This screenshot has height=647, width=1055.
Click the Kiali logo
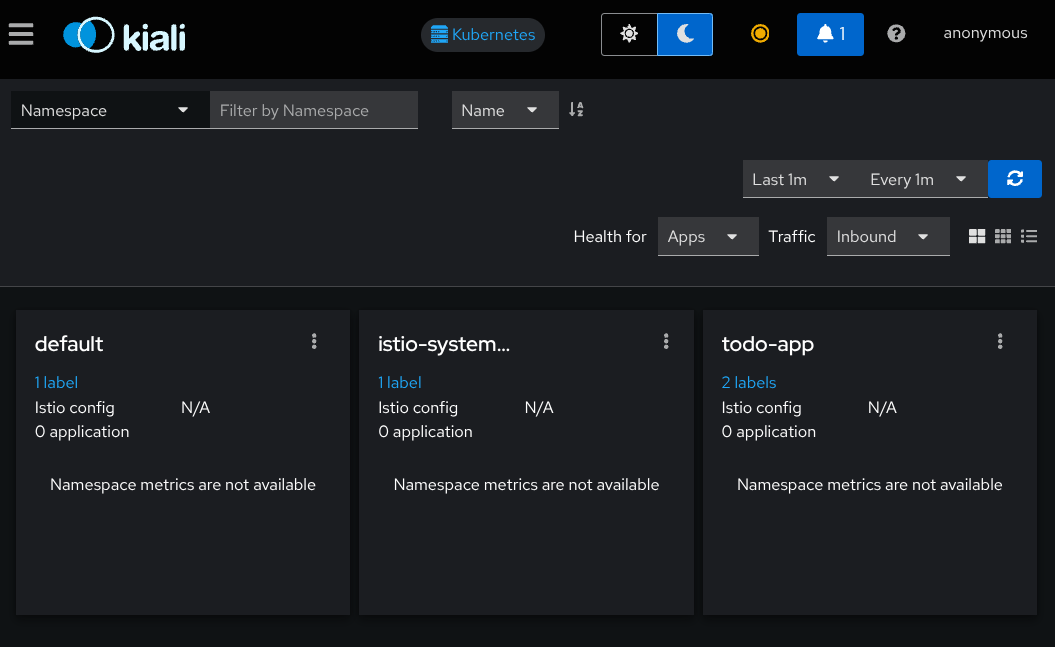pyautogui.click(x=124, y=35)
